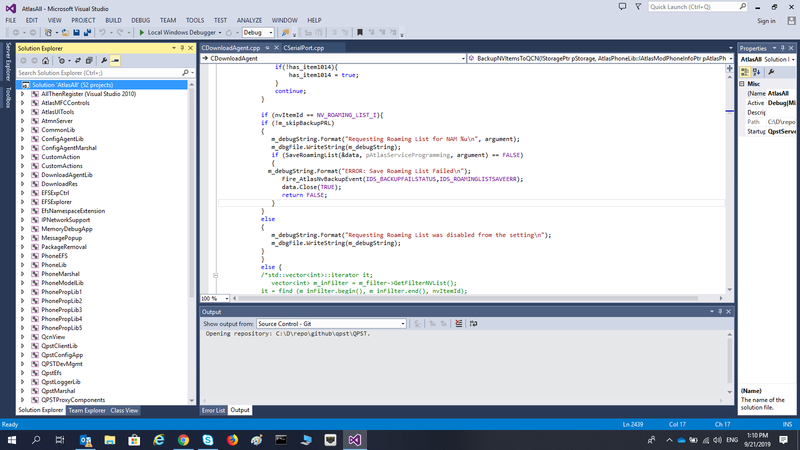Click the Open File folder icon
The image size is (800, 450).
[x=65, y=33]
